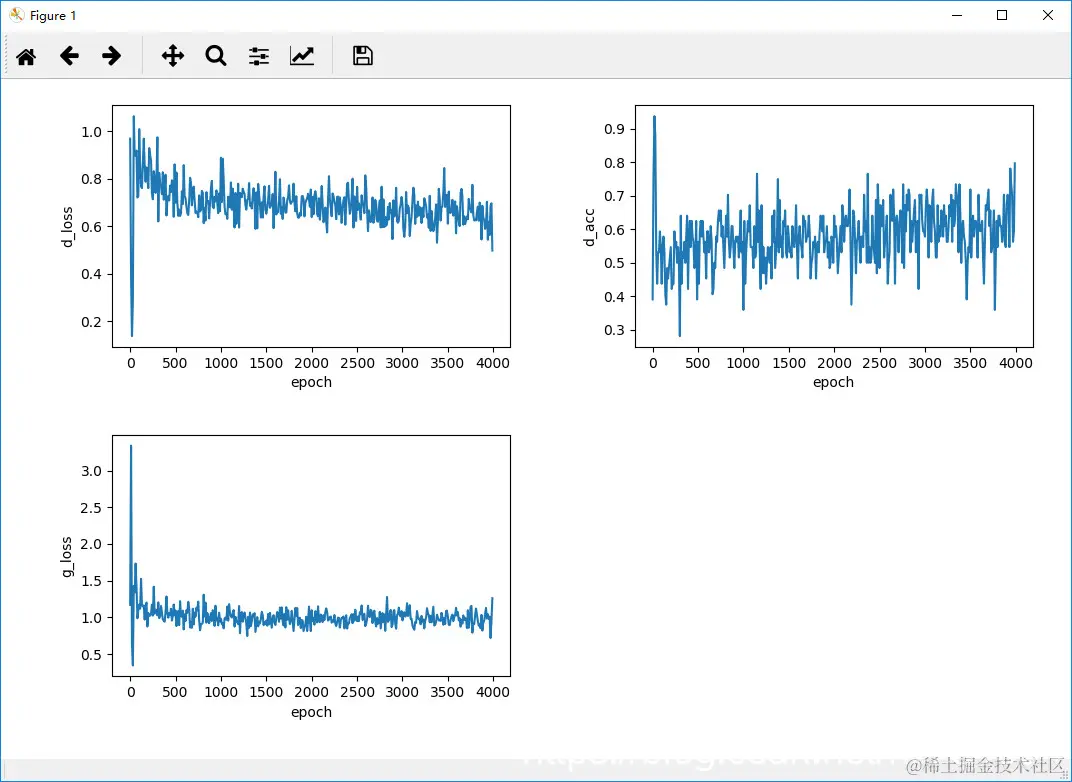Click the g_loss y-axis label
Image resolution: width=1072 pixels, height=782 pixels.
coord(67,556)
